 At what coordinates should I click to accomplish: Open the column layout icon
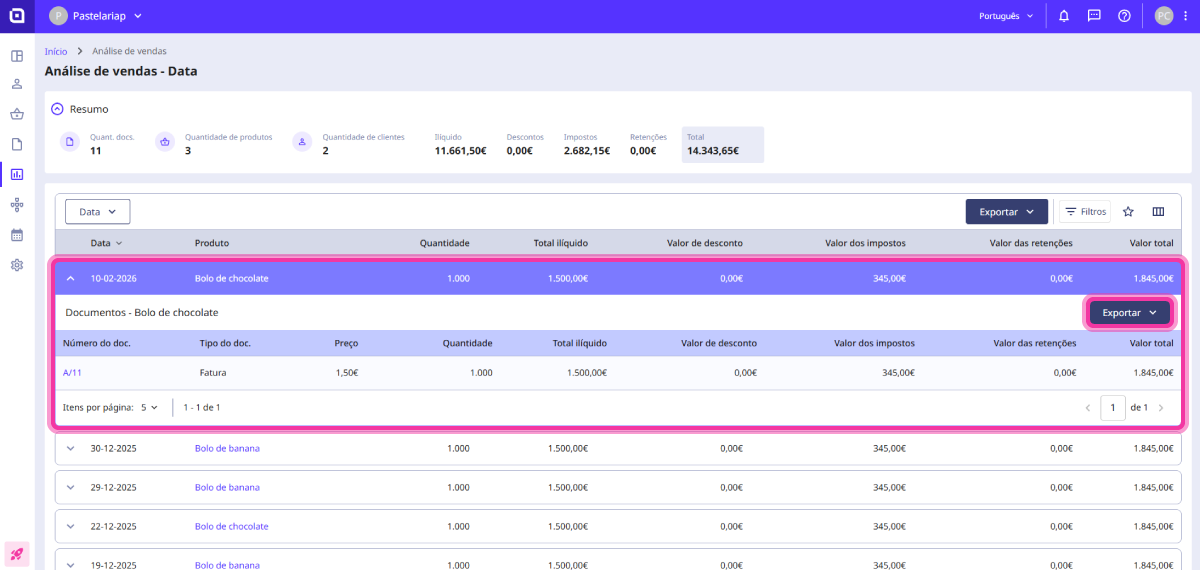1158,212
